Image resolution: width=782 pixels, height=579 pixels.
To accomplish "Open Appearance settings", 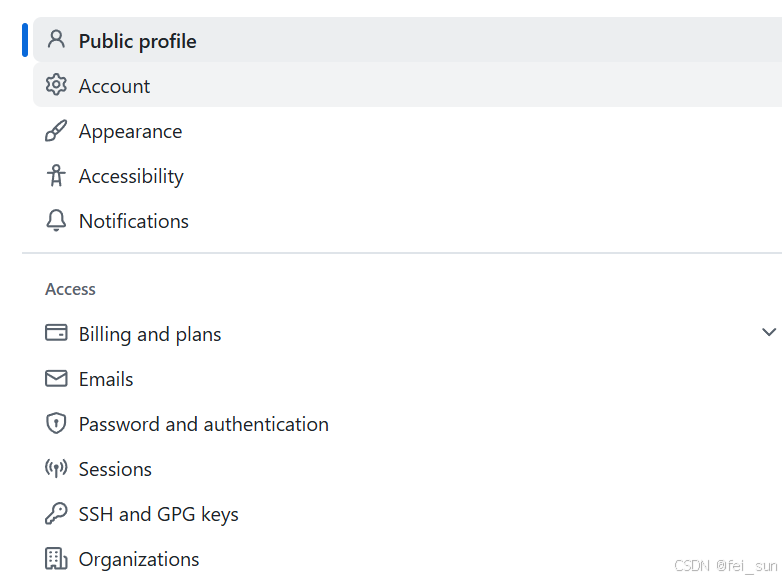I will (x=130, y=131).
